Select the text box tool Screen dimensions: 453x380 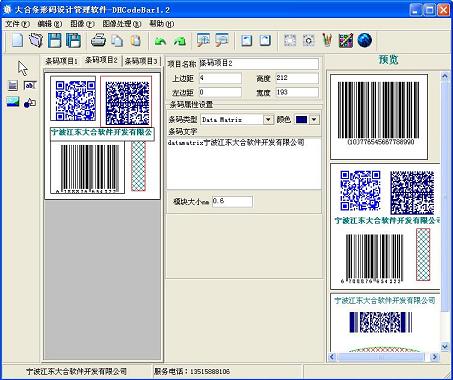pos(30,86)
